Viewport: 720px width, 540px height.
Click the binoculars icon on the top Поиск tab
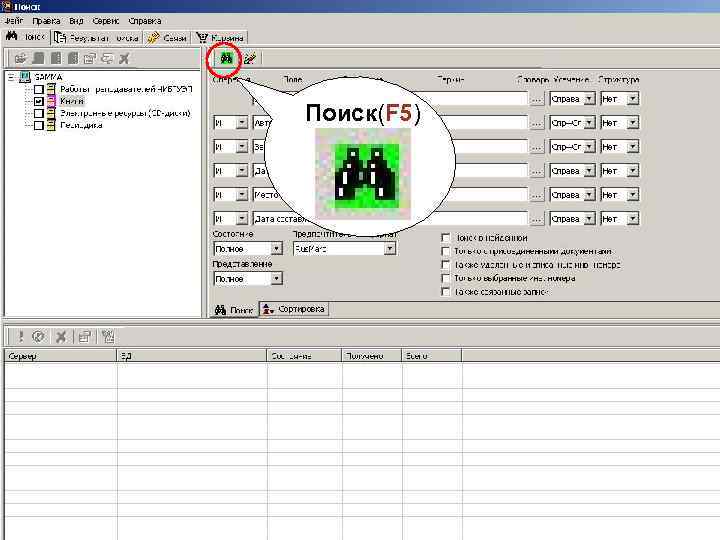[x=12, y=36]
